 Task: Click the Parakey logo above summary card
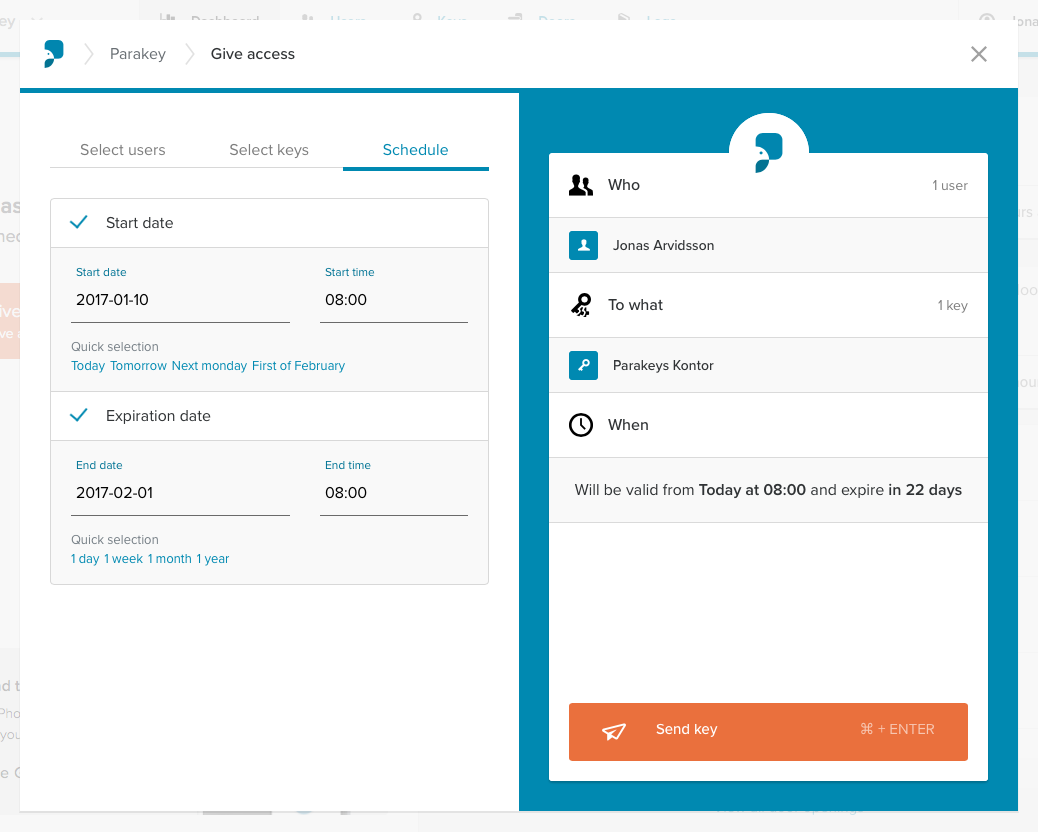769,152
